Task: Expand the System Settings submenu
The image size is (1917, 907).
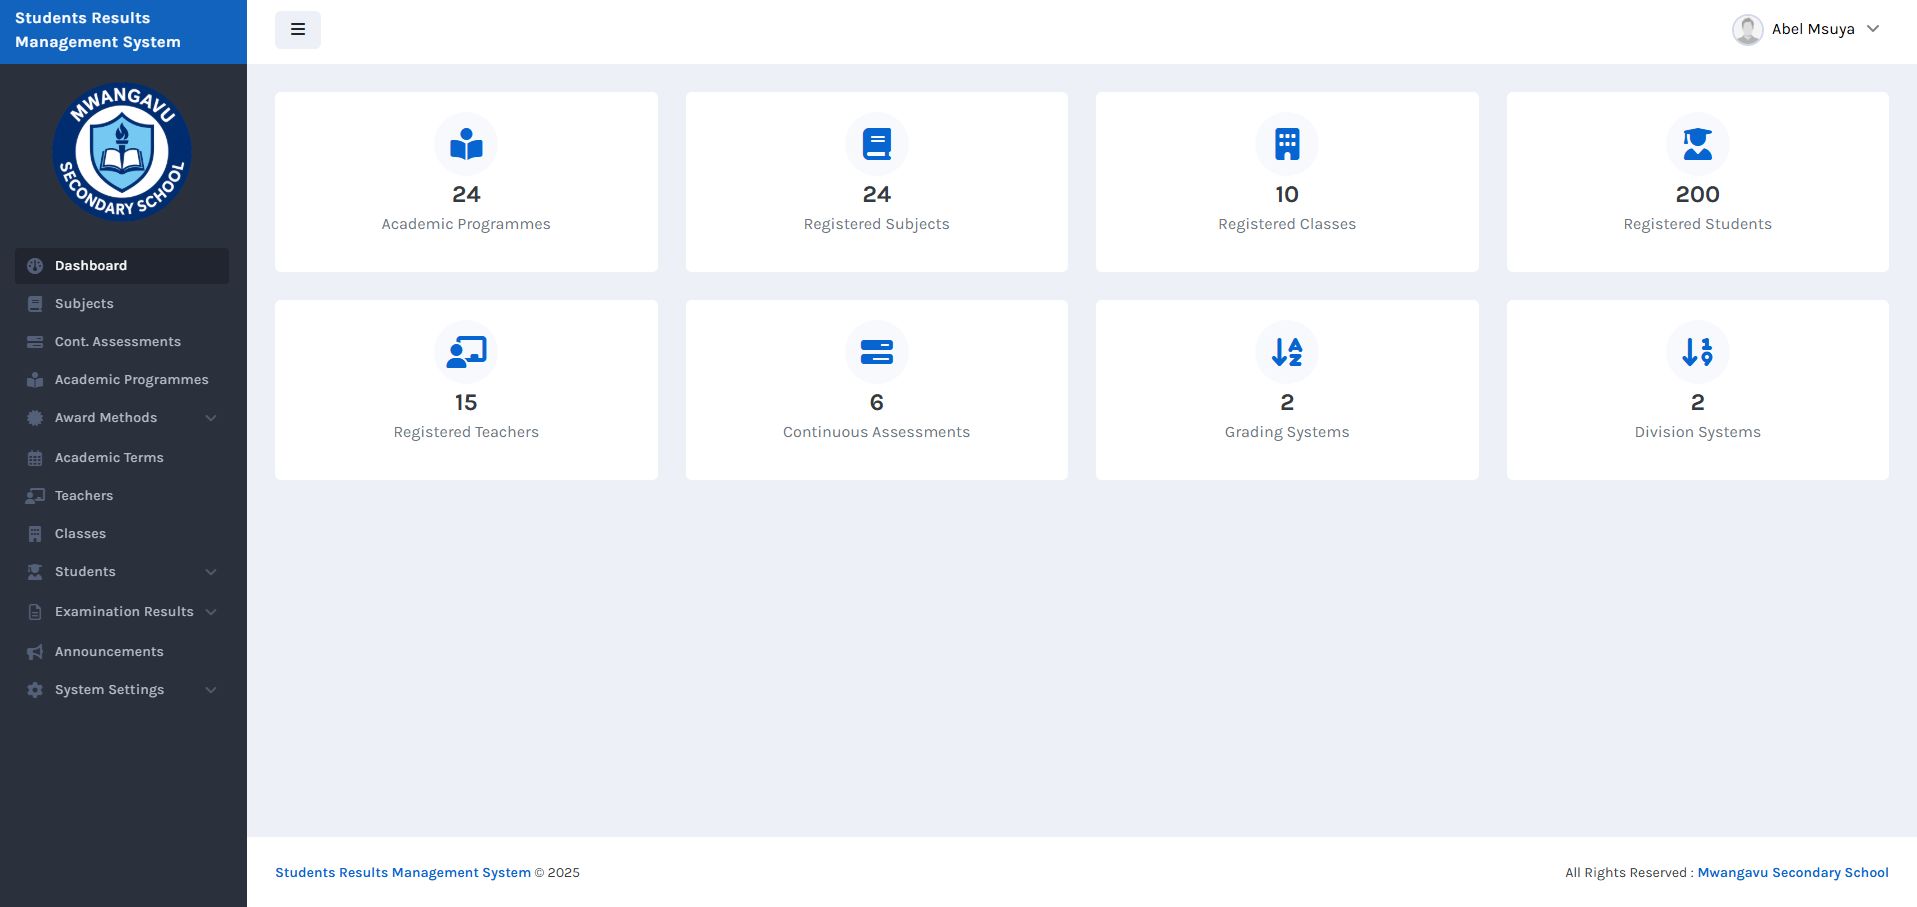Action: tap(122, 690)
